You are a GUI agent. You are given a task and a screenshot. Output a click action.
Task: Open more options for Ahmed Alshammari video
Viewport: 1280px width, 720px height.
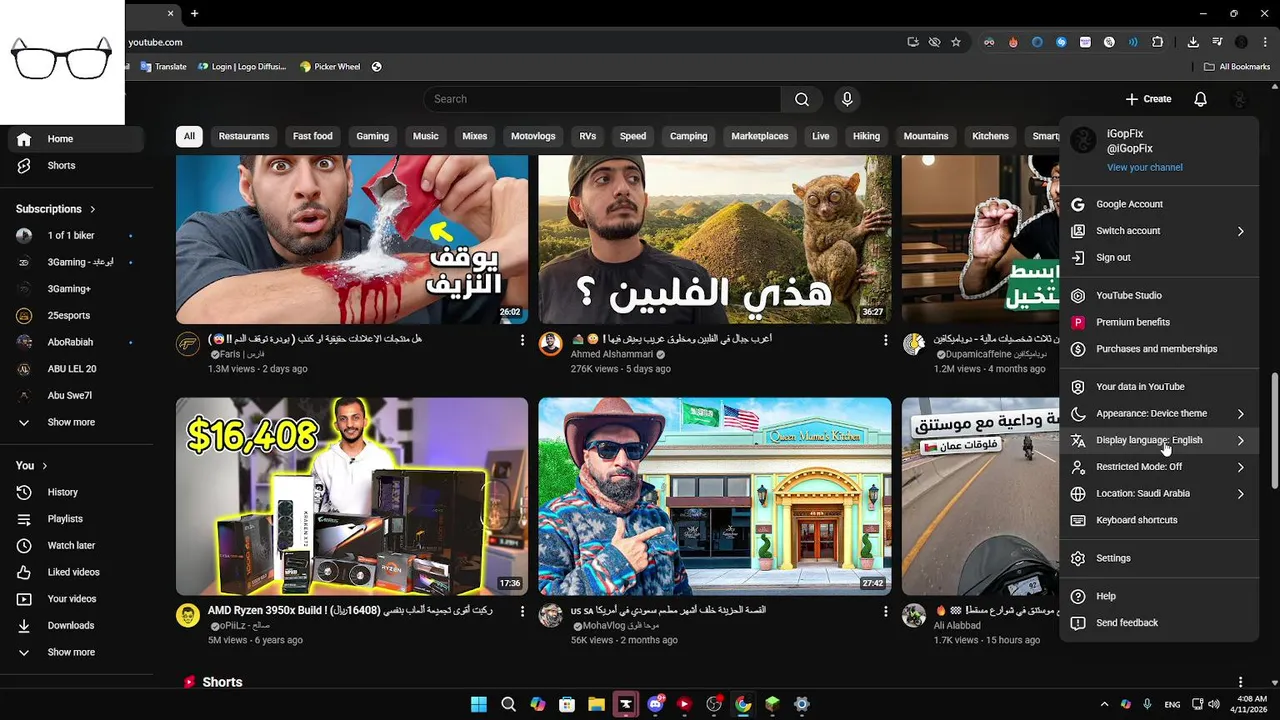pyautogui.click(x=885, y=341)
